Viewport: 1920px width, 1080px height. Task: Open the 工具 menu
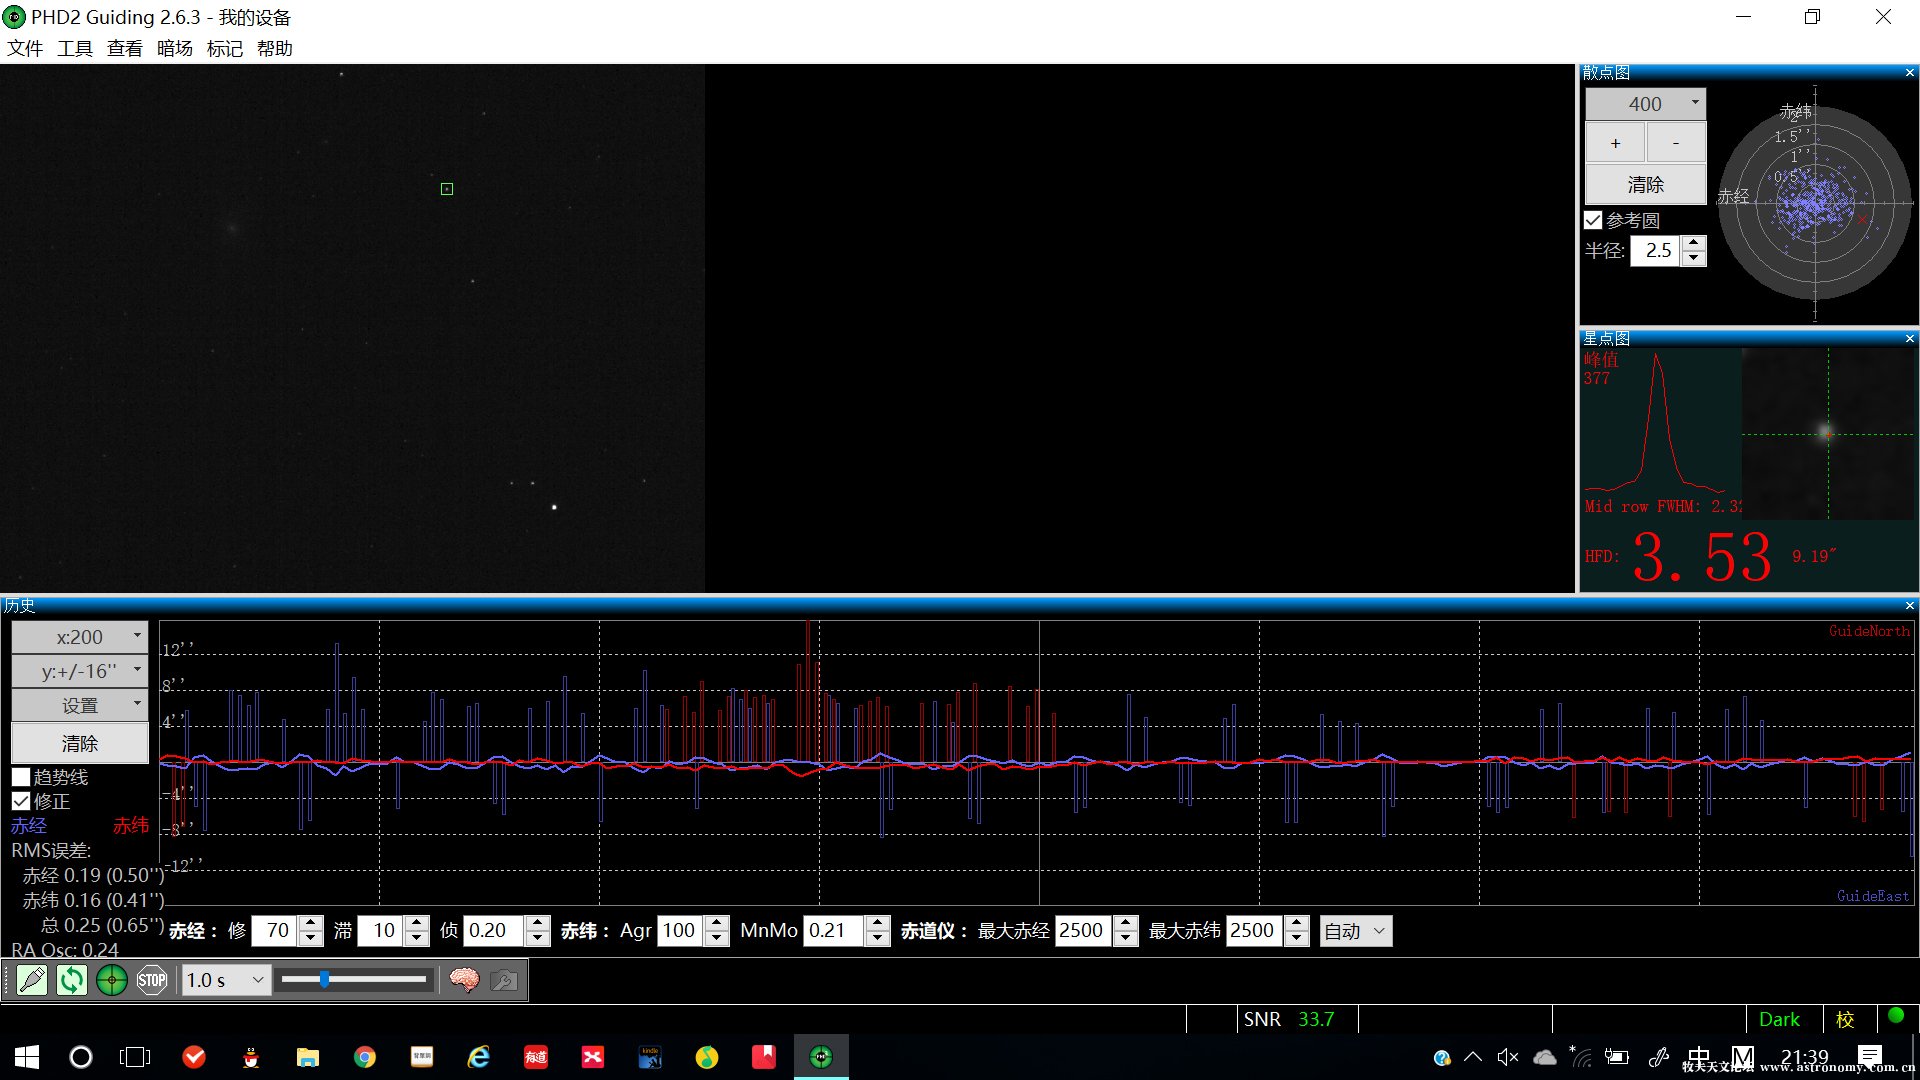75,49
